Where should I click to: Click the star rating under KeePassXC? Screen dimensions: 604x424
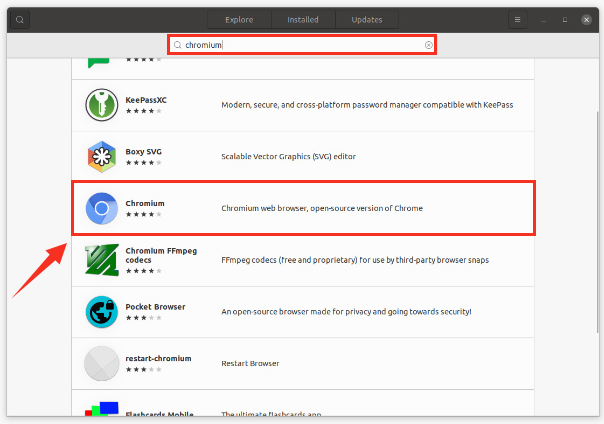point(144,111)
